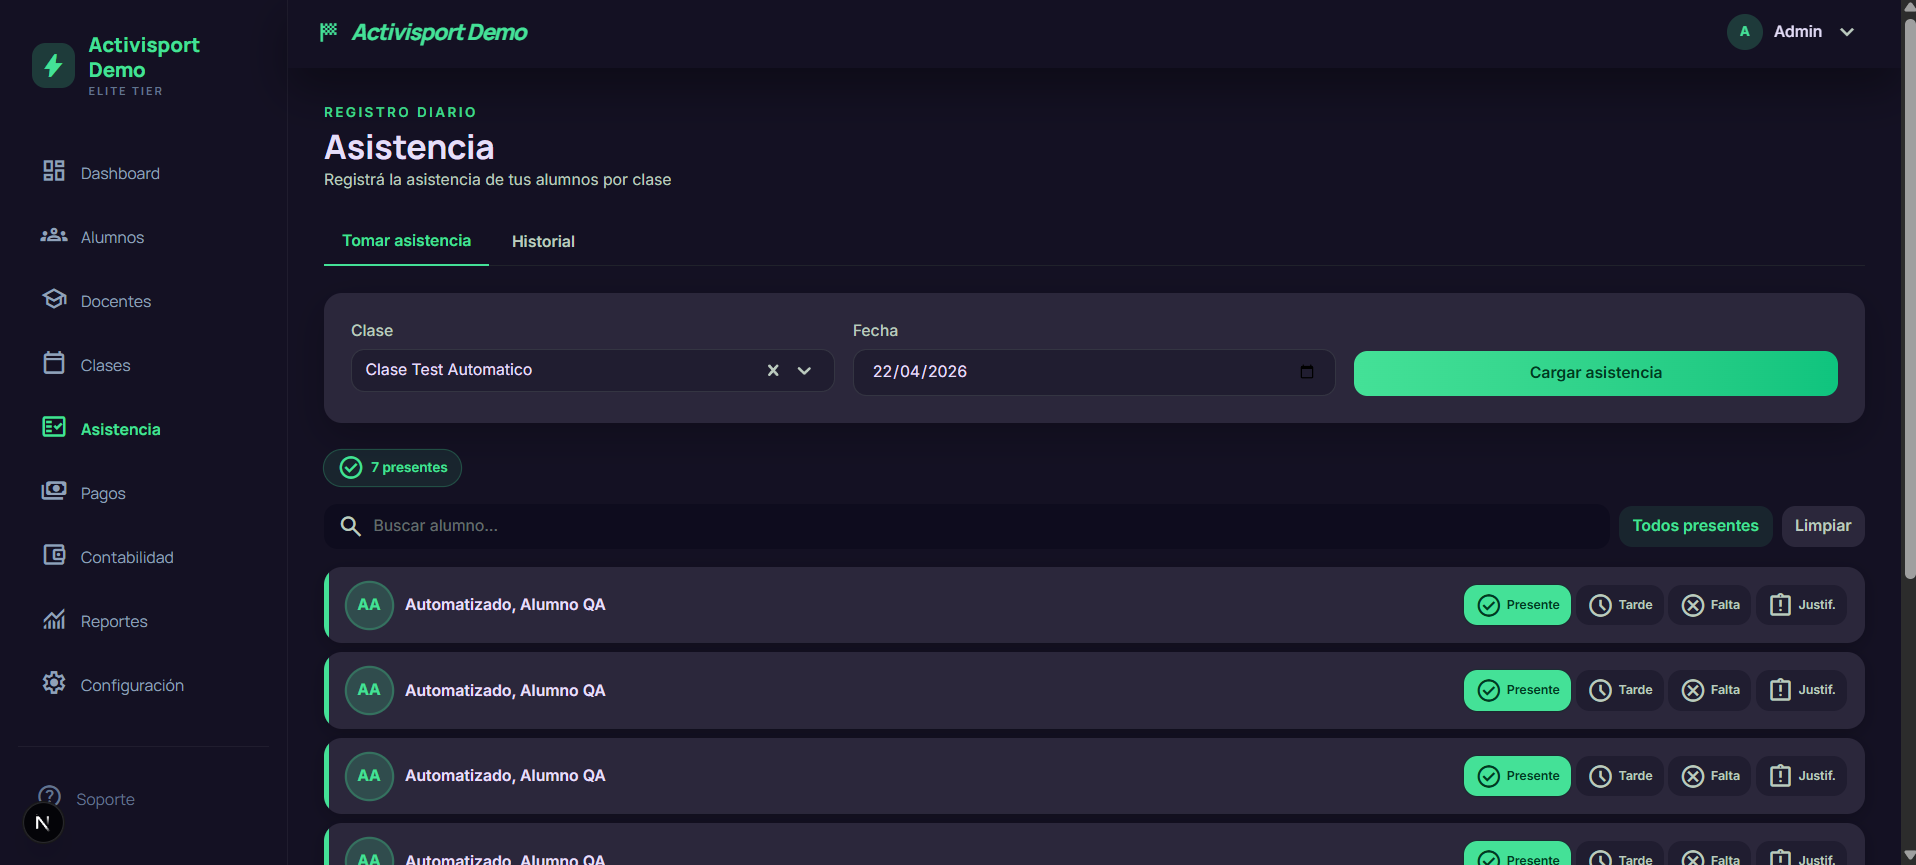Click the Reportes chart icon
Viewport: 1916px width, 865px height.
click(54, 619)
